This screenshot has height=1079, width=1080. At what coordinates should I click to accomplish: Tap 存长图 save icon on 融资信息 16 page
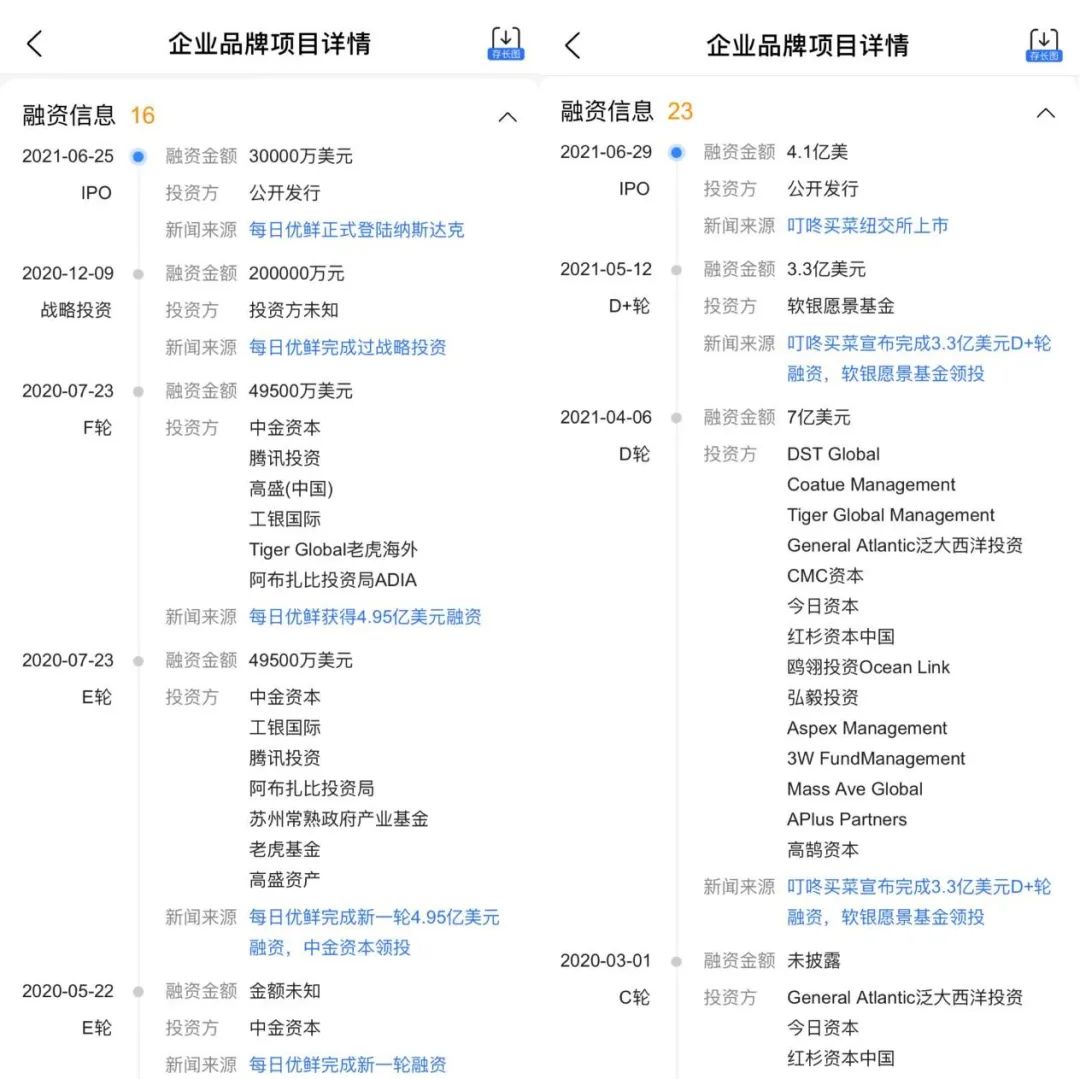(506, 44)
